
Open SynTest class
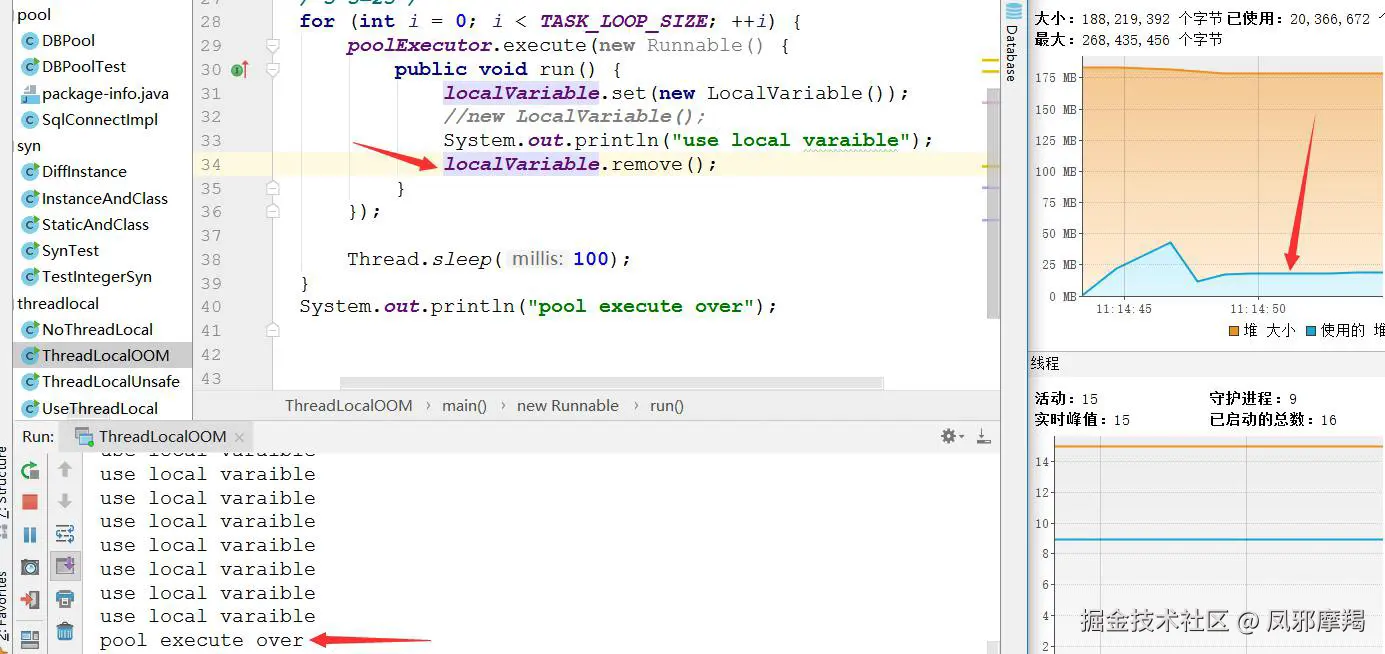coord(70,251)
